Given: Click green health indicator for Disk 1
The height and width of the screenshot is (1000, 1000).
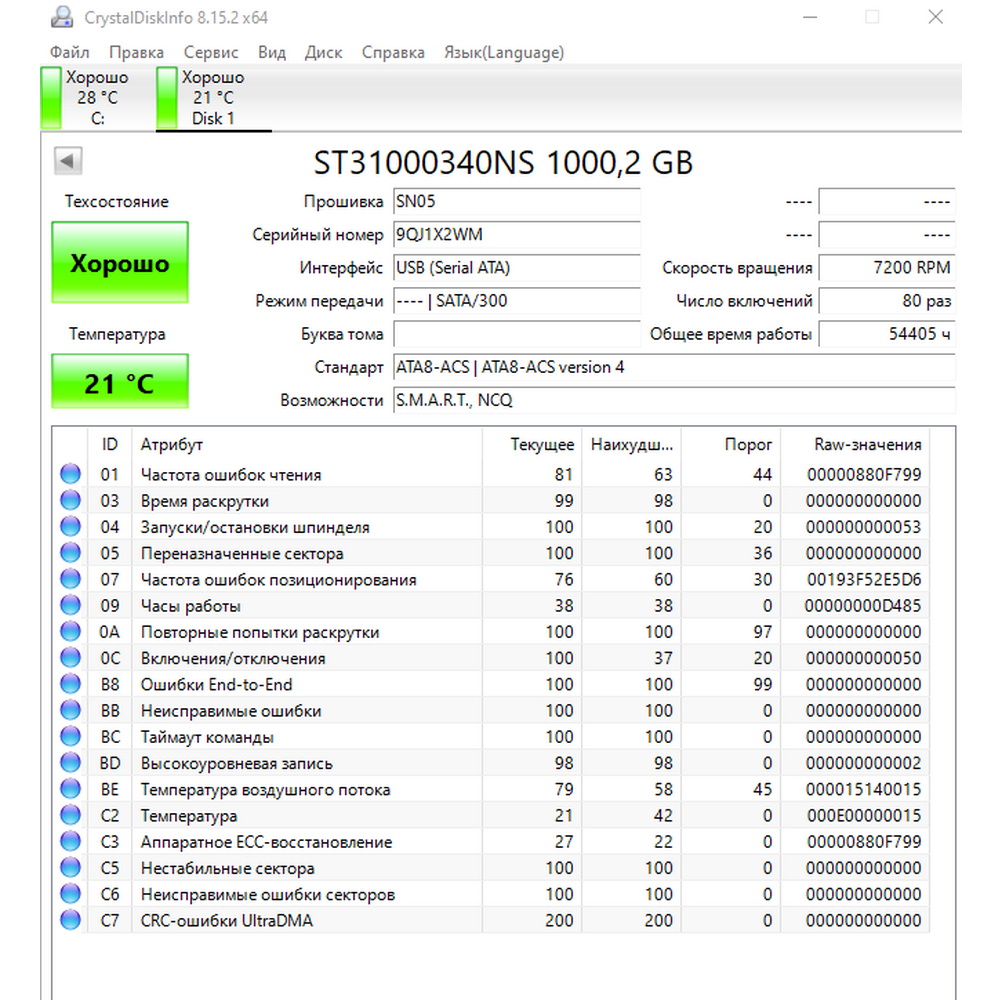Looking at the screenshot, I should [166, 98].
